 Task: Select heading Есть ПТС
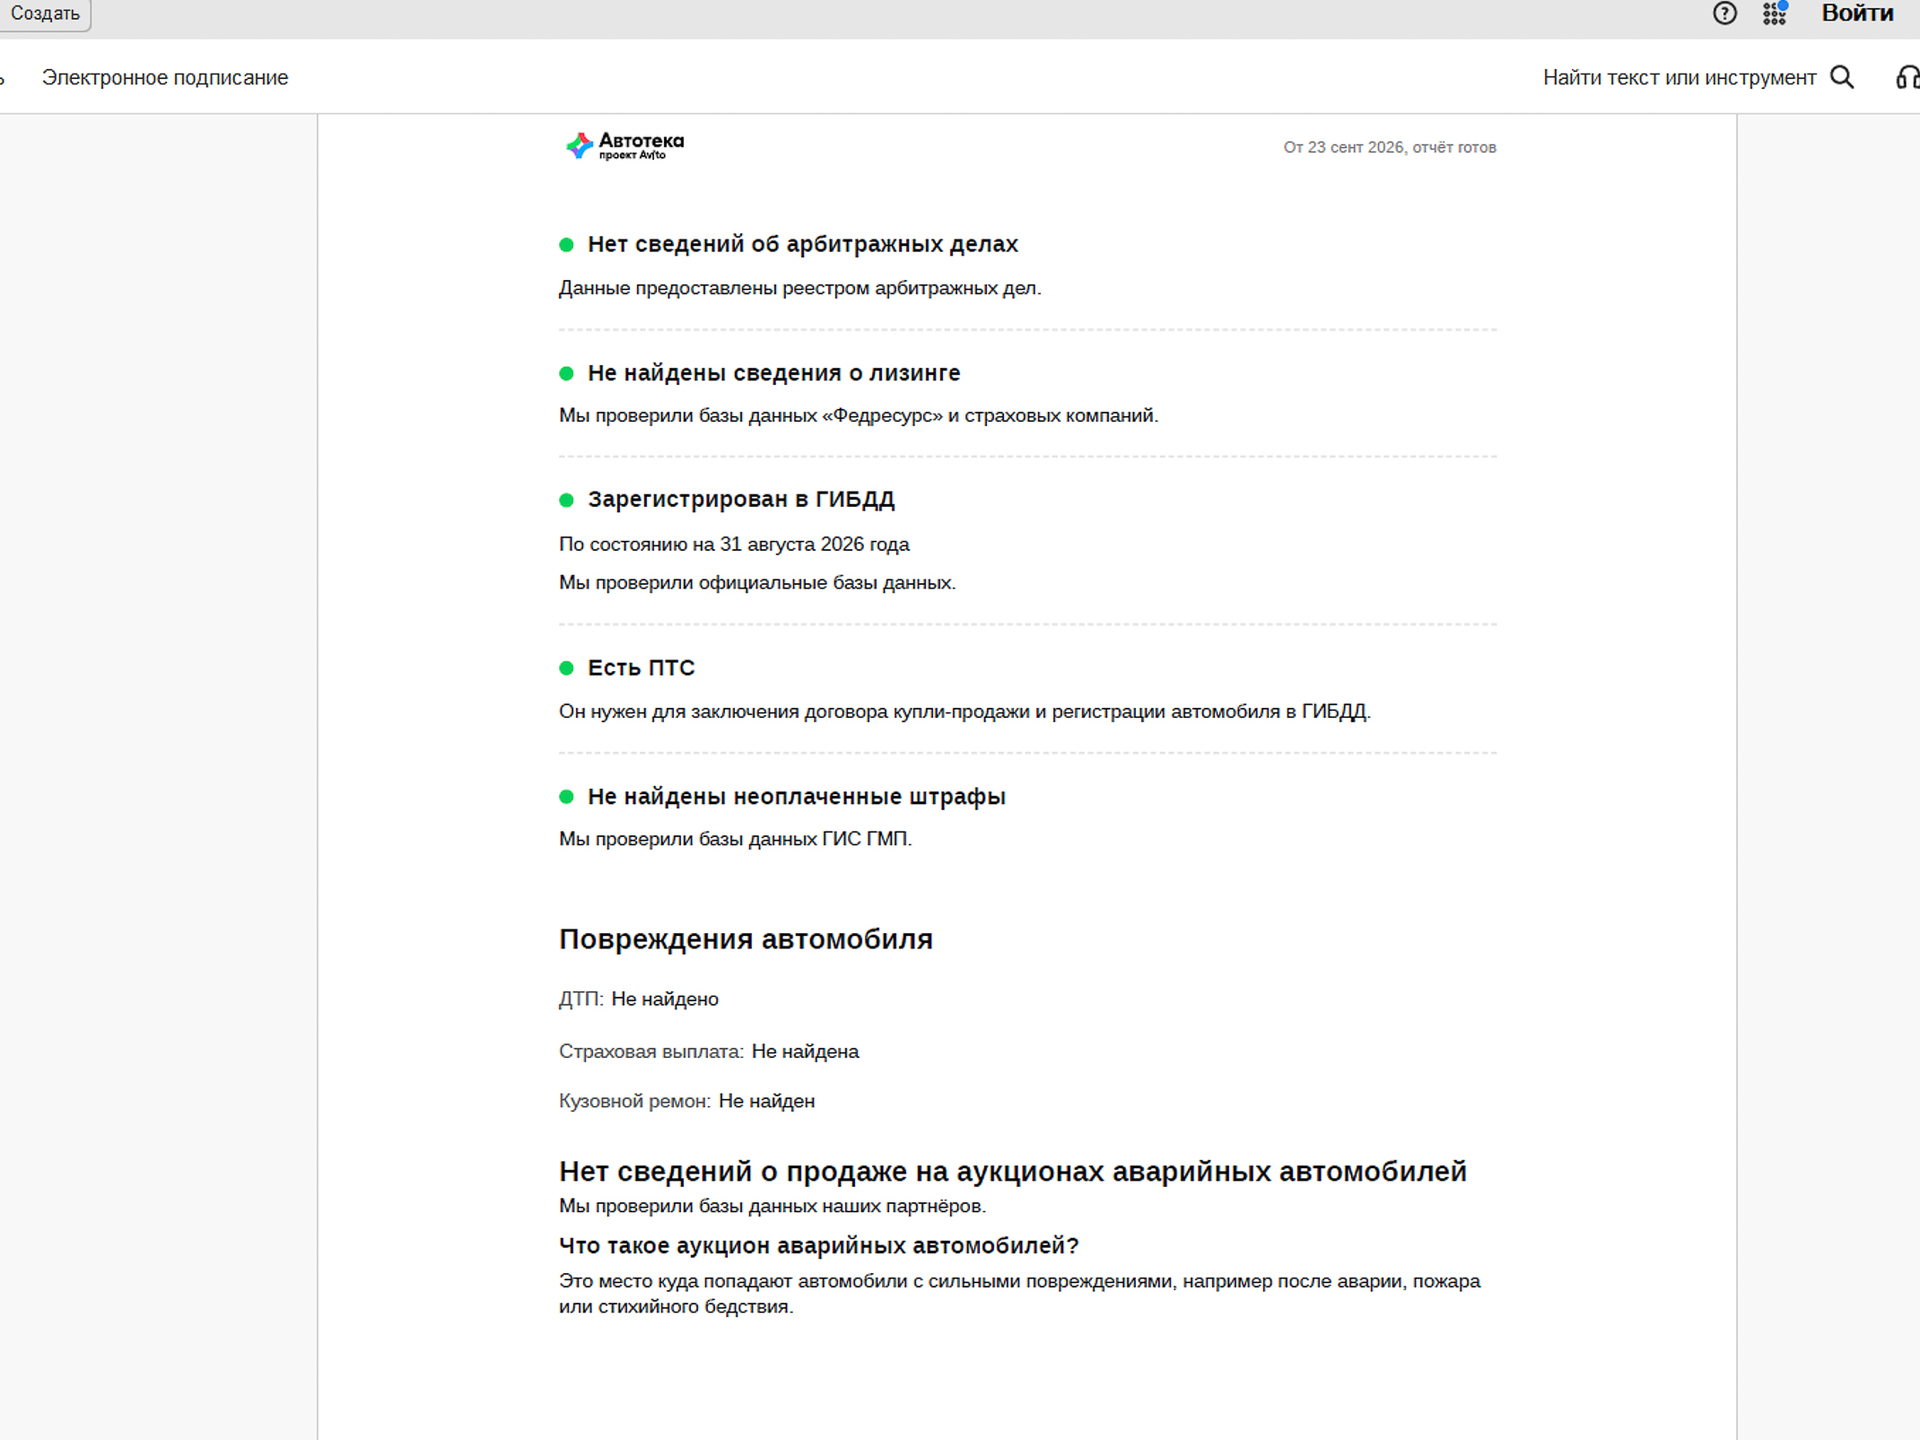click(x=641, y=668)
